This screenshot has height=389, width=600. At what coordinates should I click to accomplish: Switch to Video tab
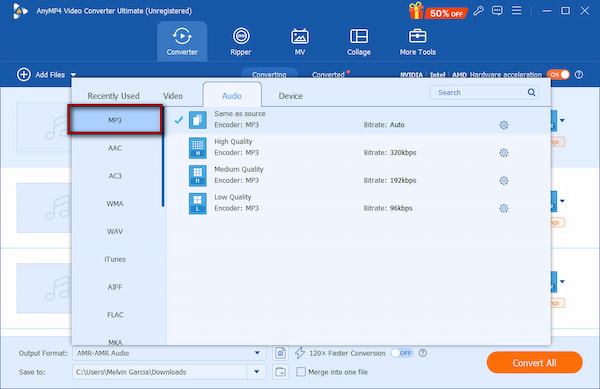click(173, 96)
